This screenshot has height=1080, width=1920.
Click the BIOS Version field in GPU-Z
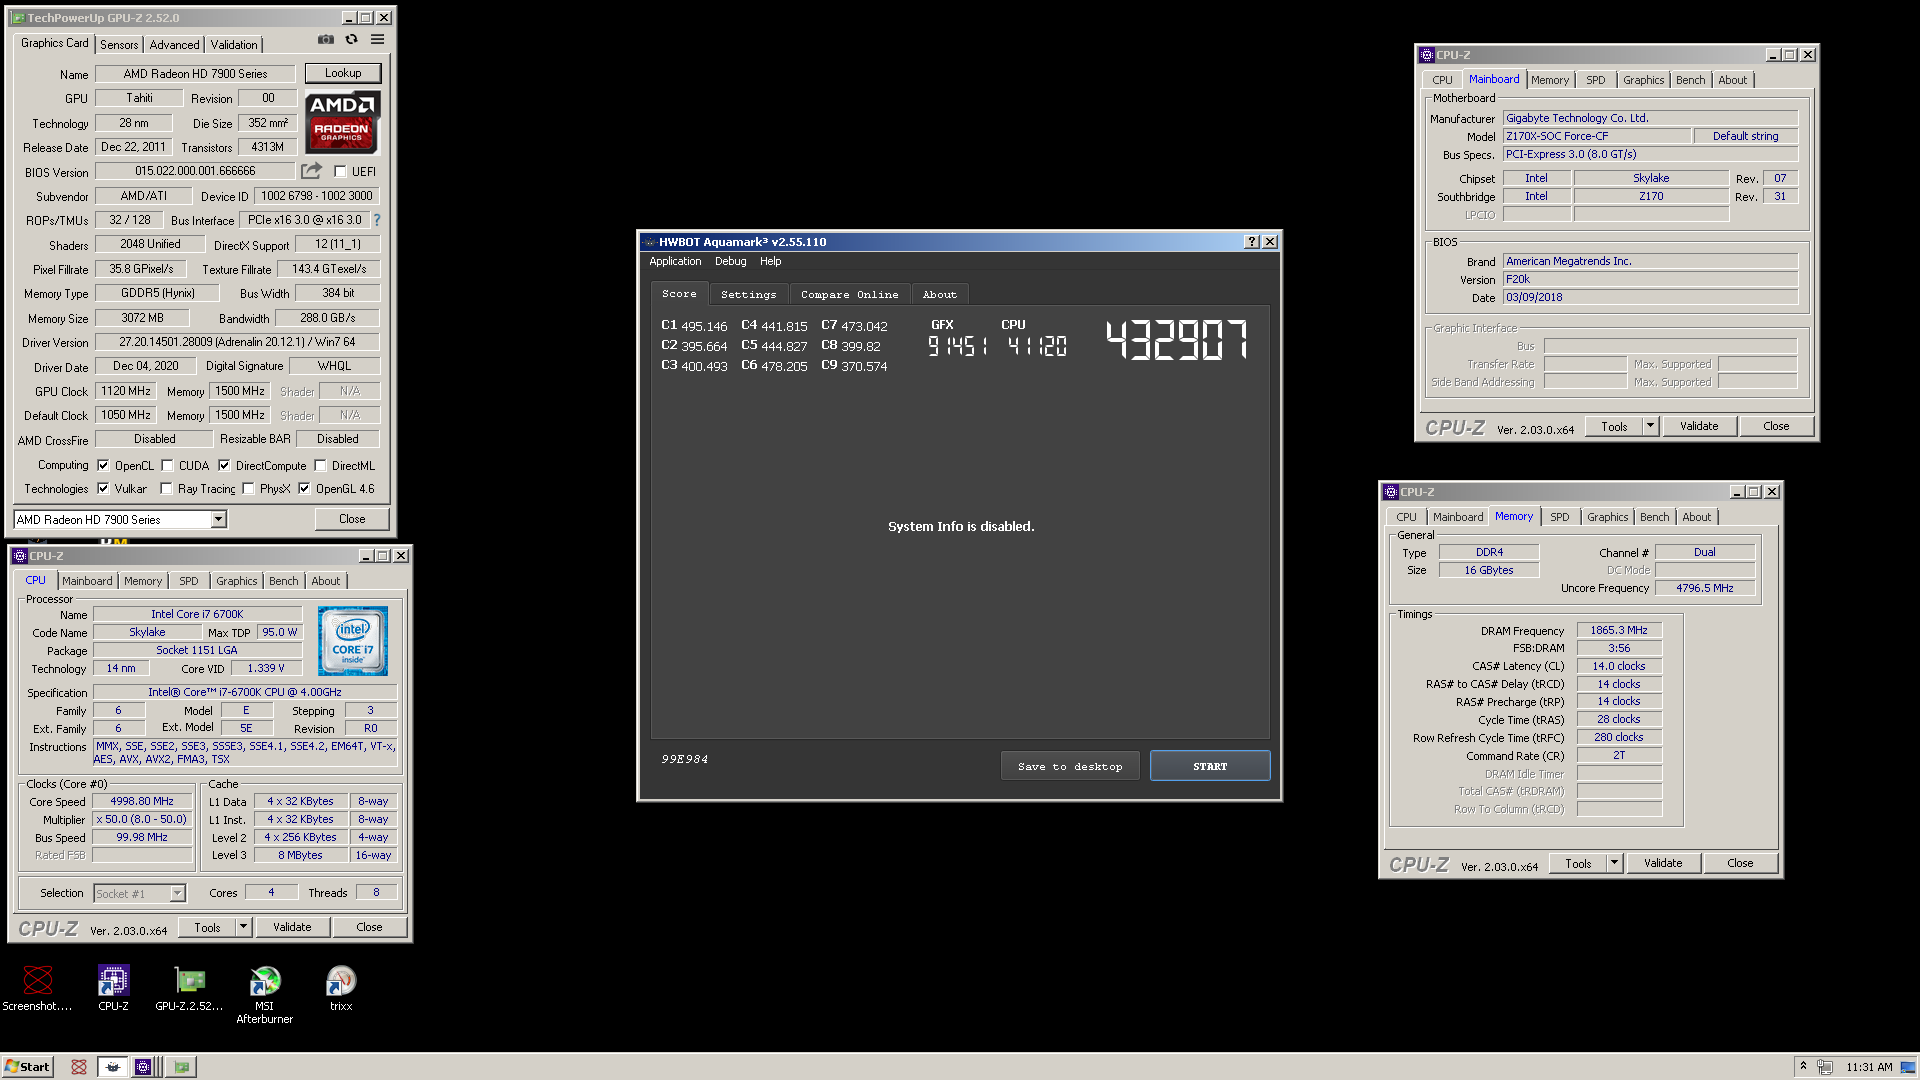click(x=195, y=171)
